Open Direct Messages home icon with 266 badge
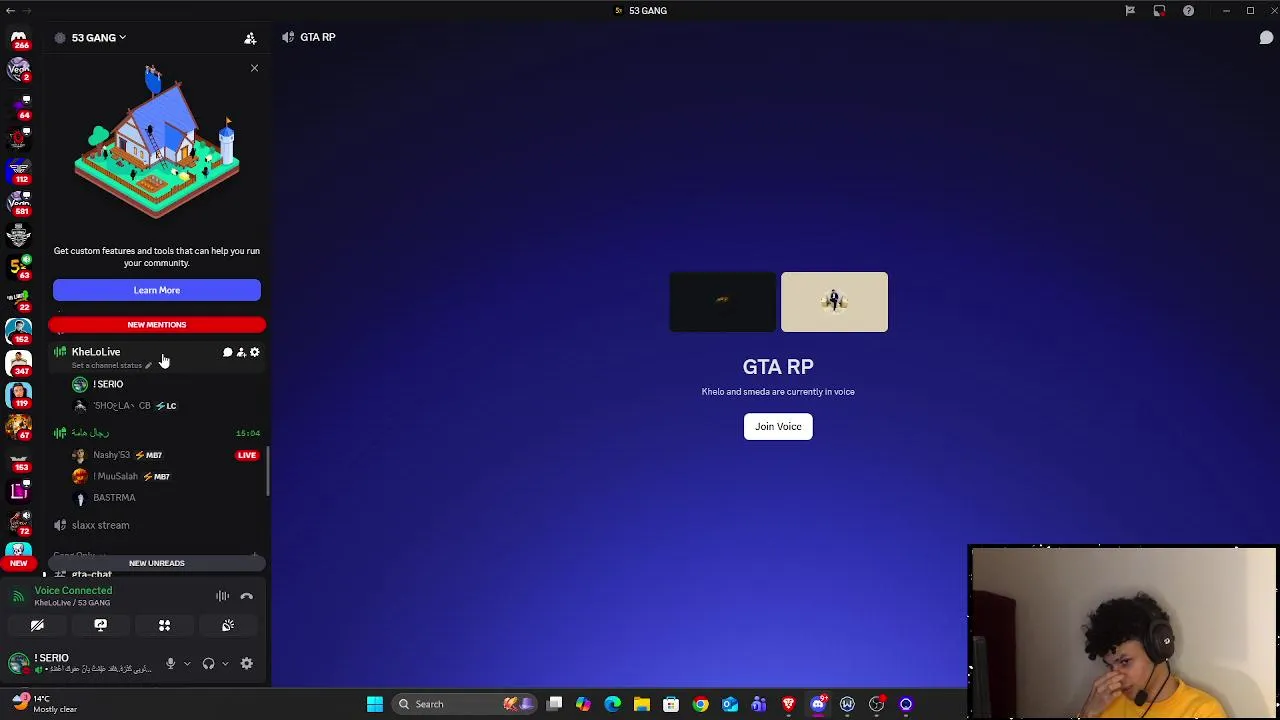The image size is (1280, 720). (18, 38)
